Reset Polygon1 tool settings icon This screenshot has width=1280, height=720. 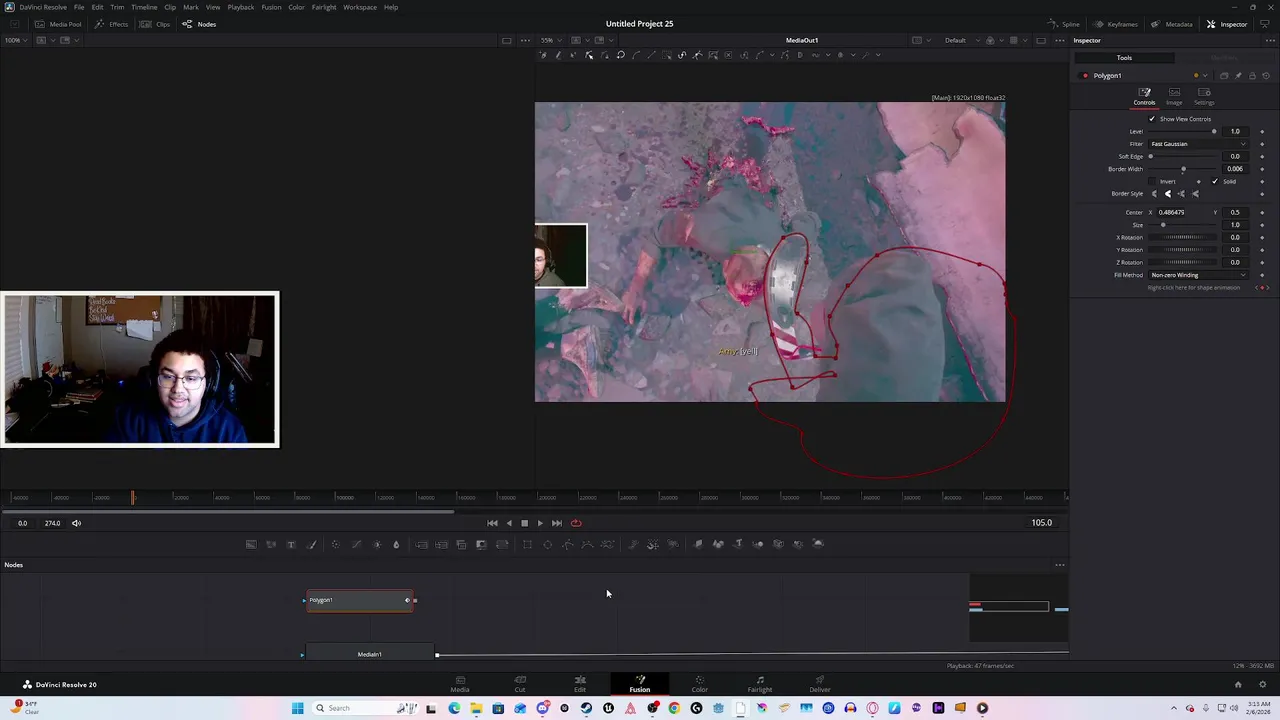pyautogui.click(x=1264, y=76)
